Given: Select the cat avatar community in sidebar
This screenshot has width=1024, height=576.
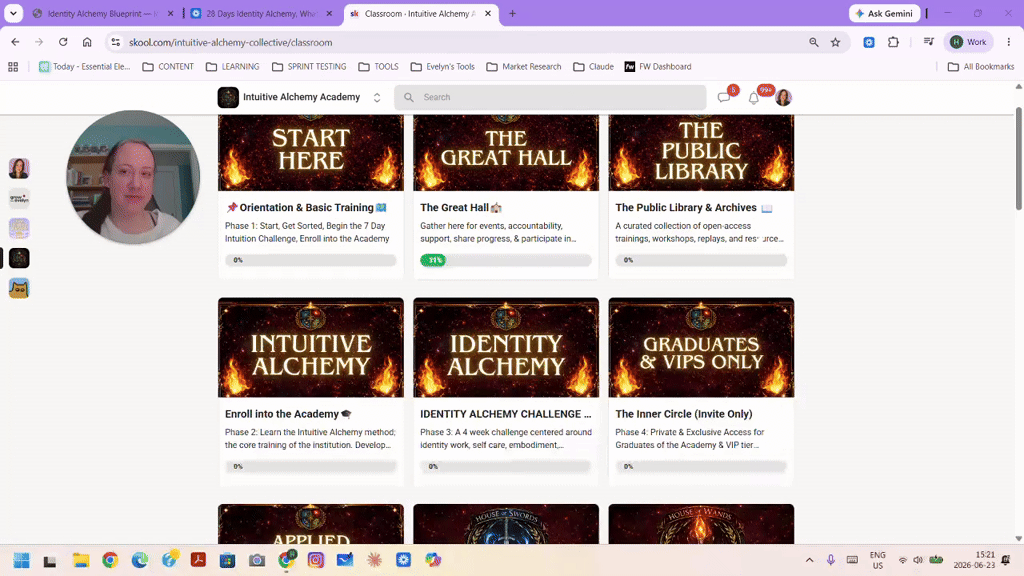Looking at the screenshot, I should 19,288.
